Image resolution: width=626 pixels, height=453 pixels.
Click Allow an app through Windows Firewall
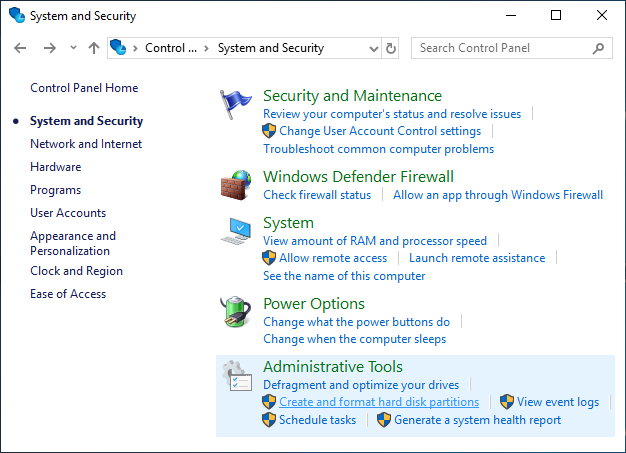[x=498, y=195]
